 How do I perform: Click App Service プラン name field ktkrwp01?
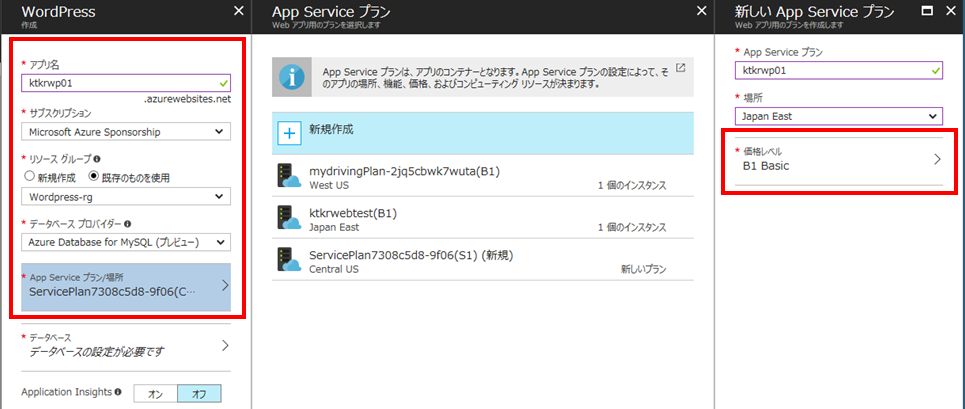[839, 71]
